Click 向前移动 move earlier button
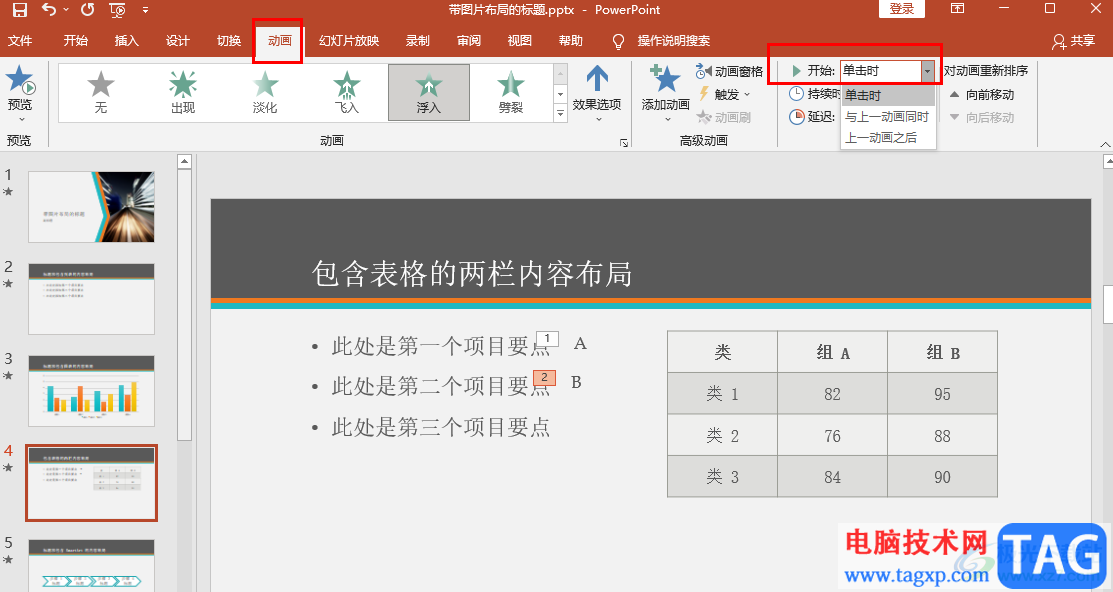1113x592 pixels. [x=982, y=94]
